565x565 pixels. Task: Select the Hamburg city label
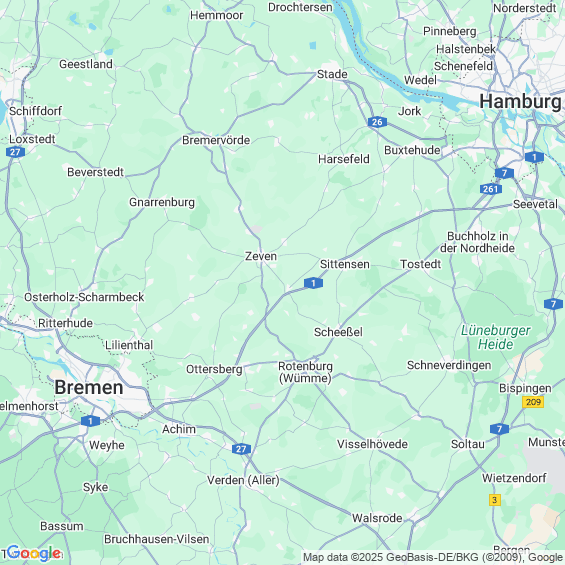520,102
